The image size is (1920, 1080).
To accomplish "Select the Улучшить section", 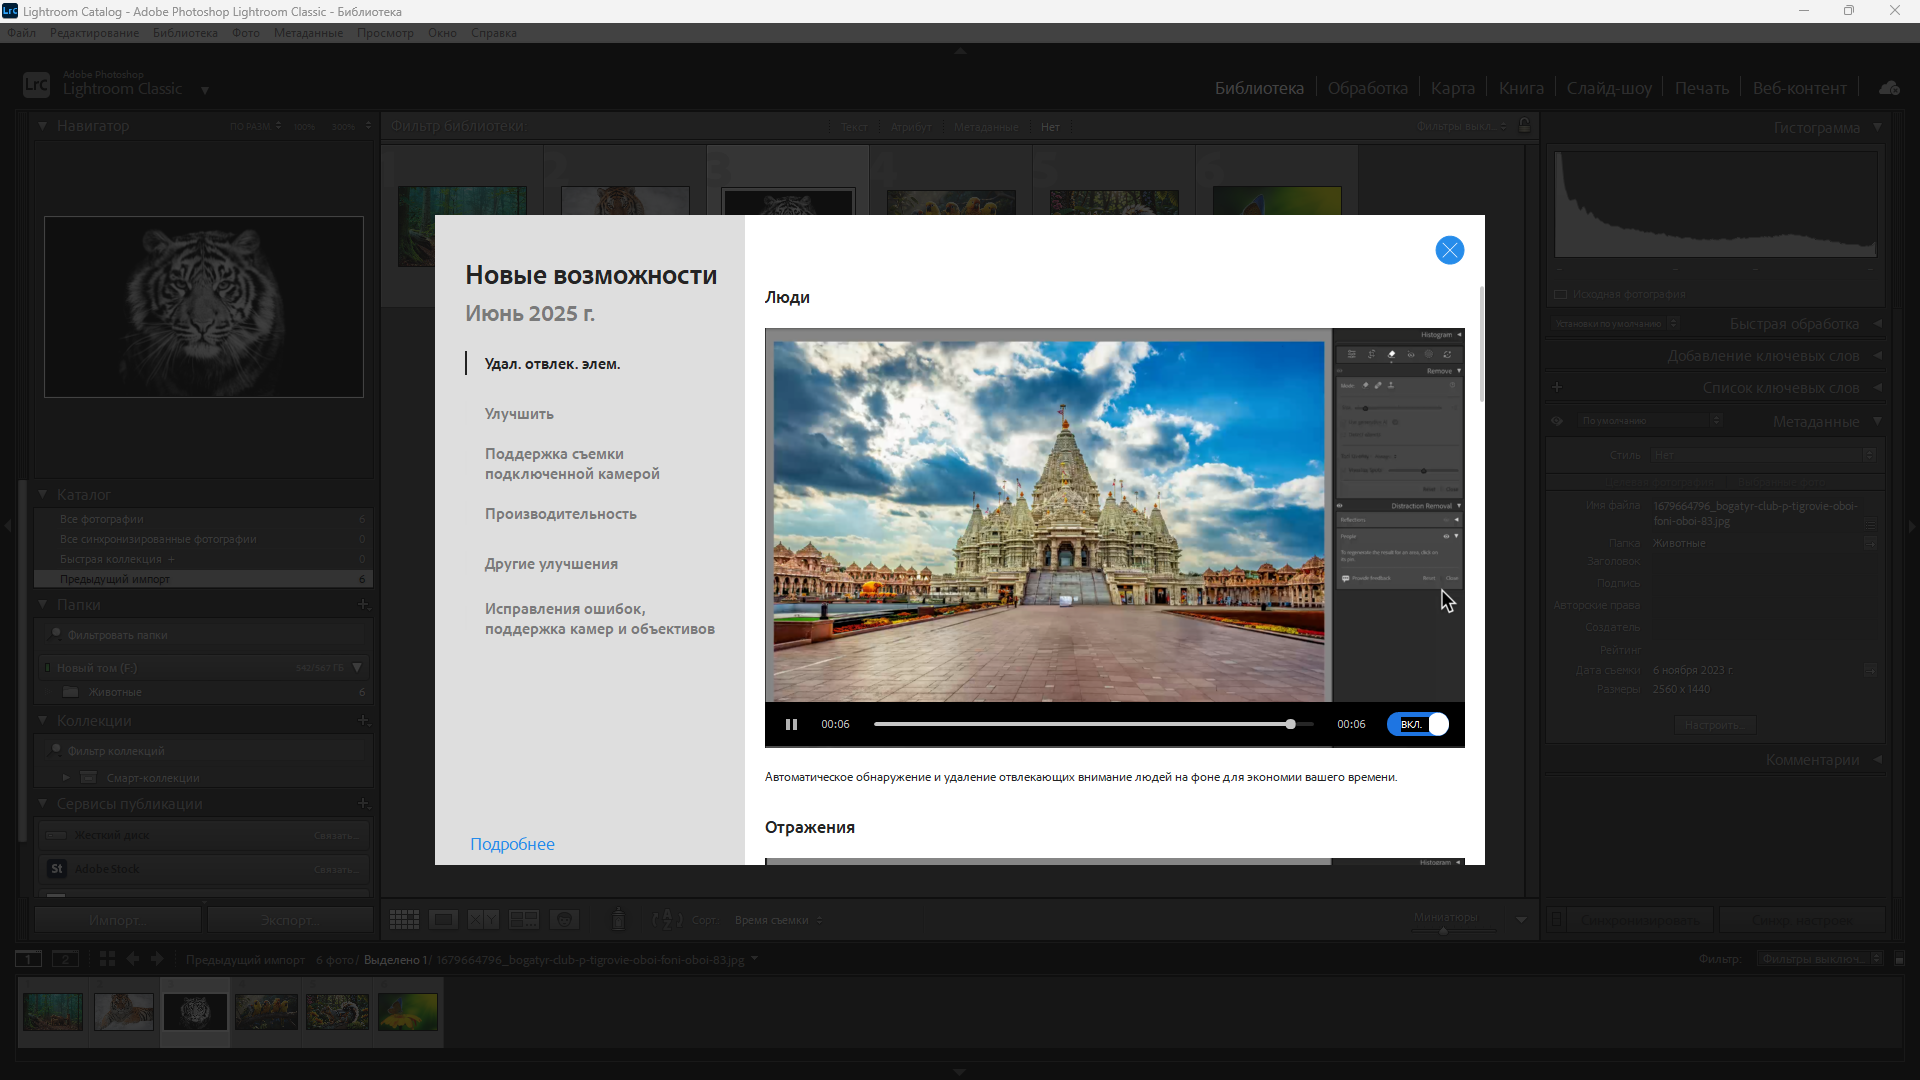I will coord(519,414).
